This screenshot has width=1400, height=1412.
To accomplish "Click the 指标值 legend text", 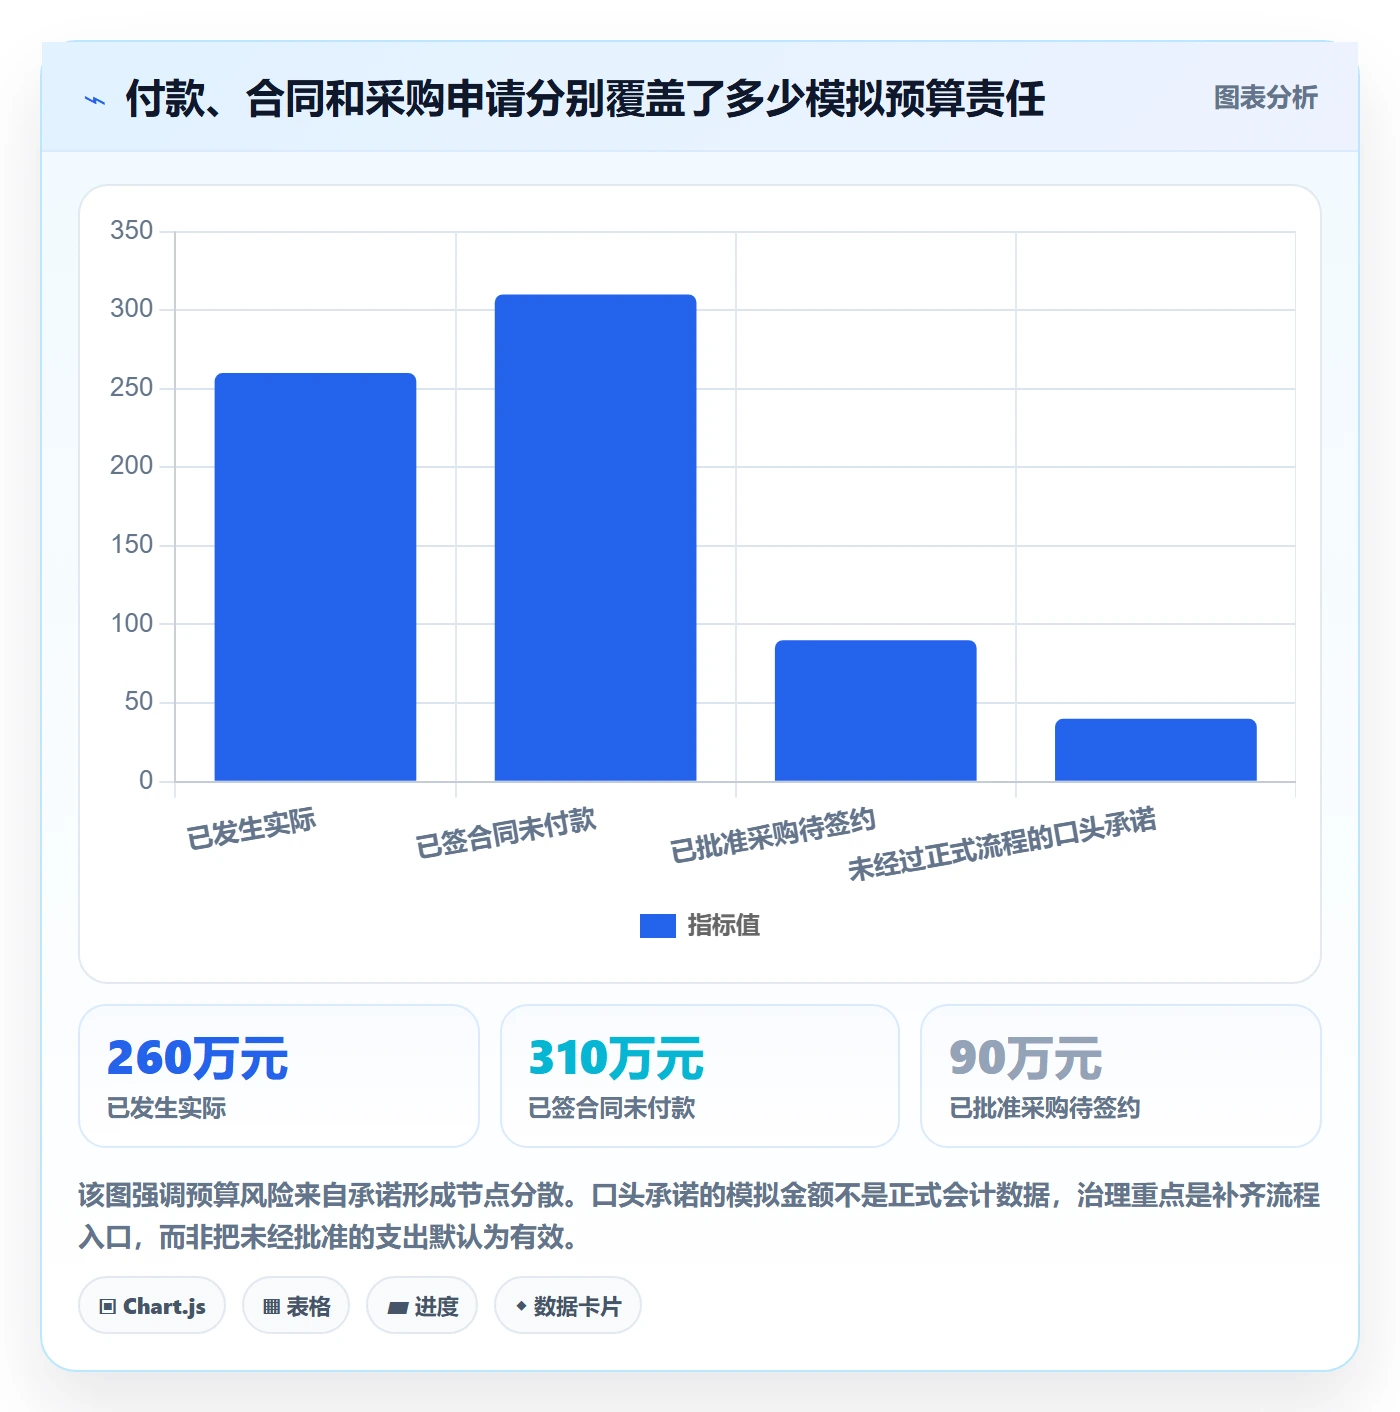I will pos(724,926).
